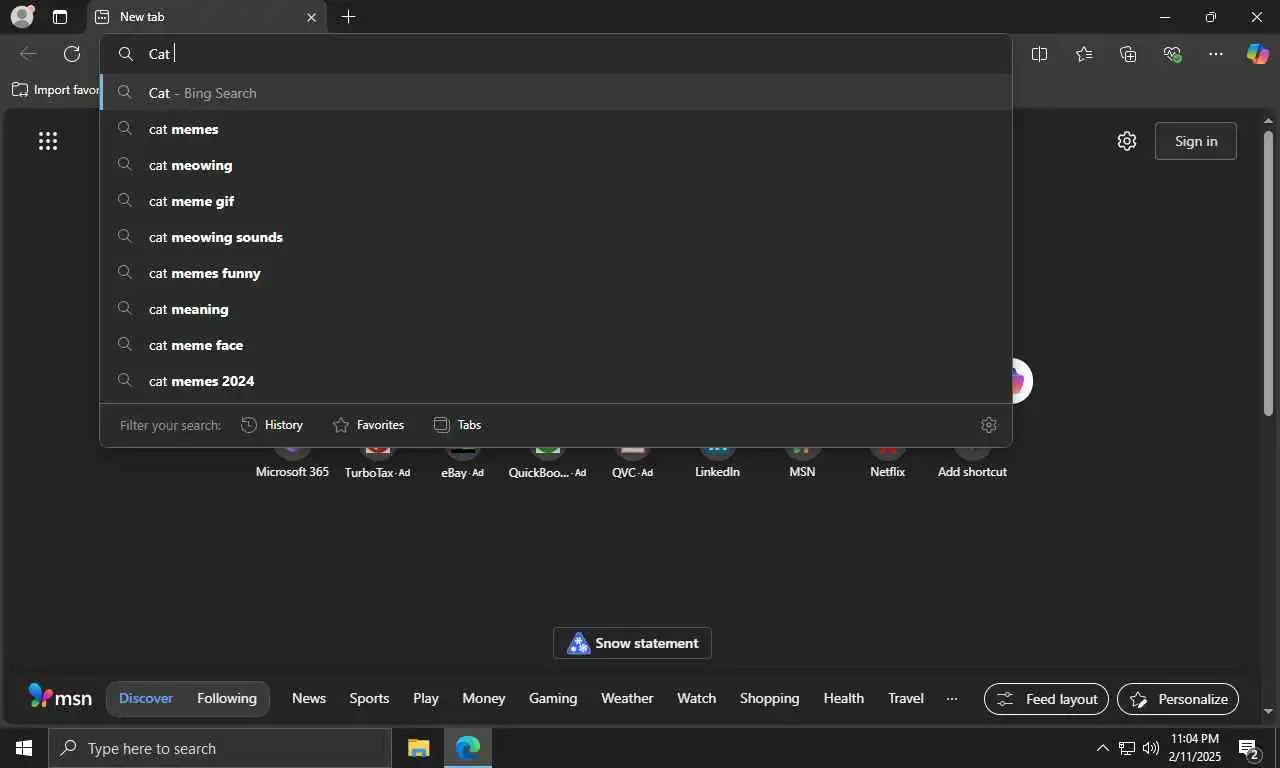The height and width of the screenshot is (768, 1280).
Task: Click in the address bar input
Action: [556, 54]
